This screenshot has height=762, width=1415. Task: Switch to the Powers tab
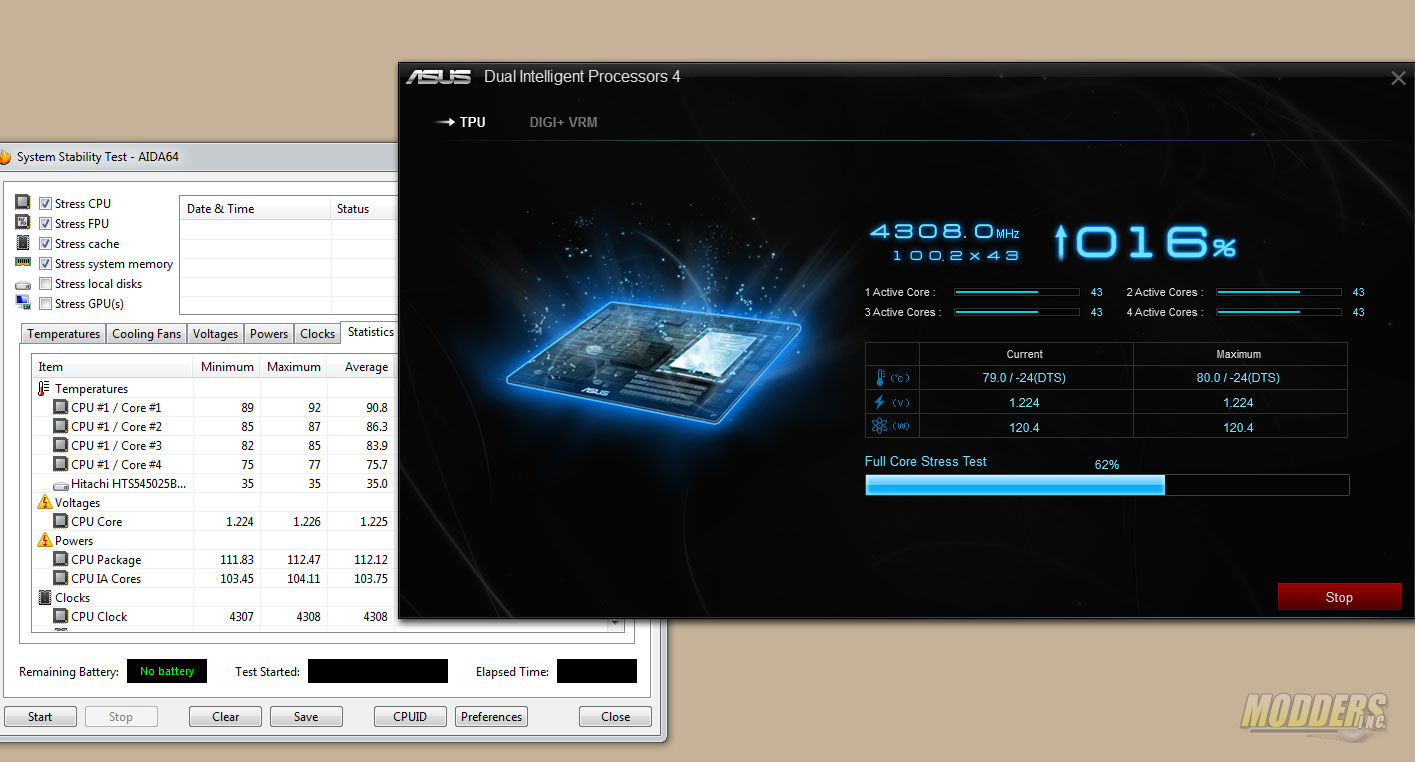pyautogui.click(x=269, y=334)
